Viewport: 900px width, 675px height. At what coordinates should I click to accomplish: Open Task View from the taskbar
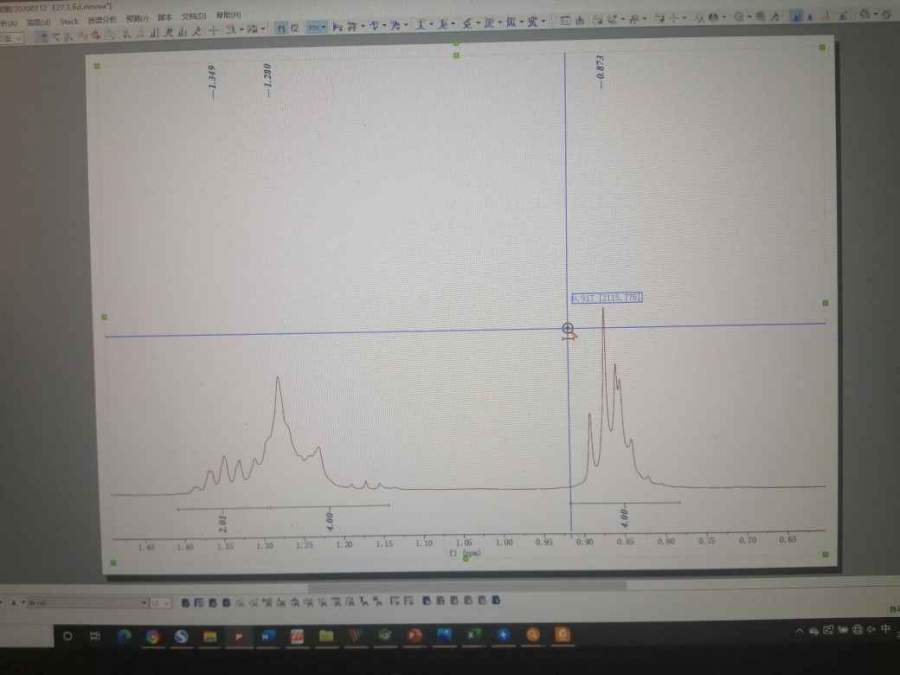click(95, 636)
